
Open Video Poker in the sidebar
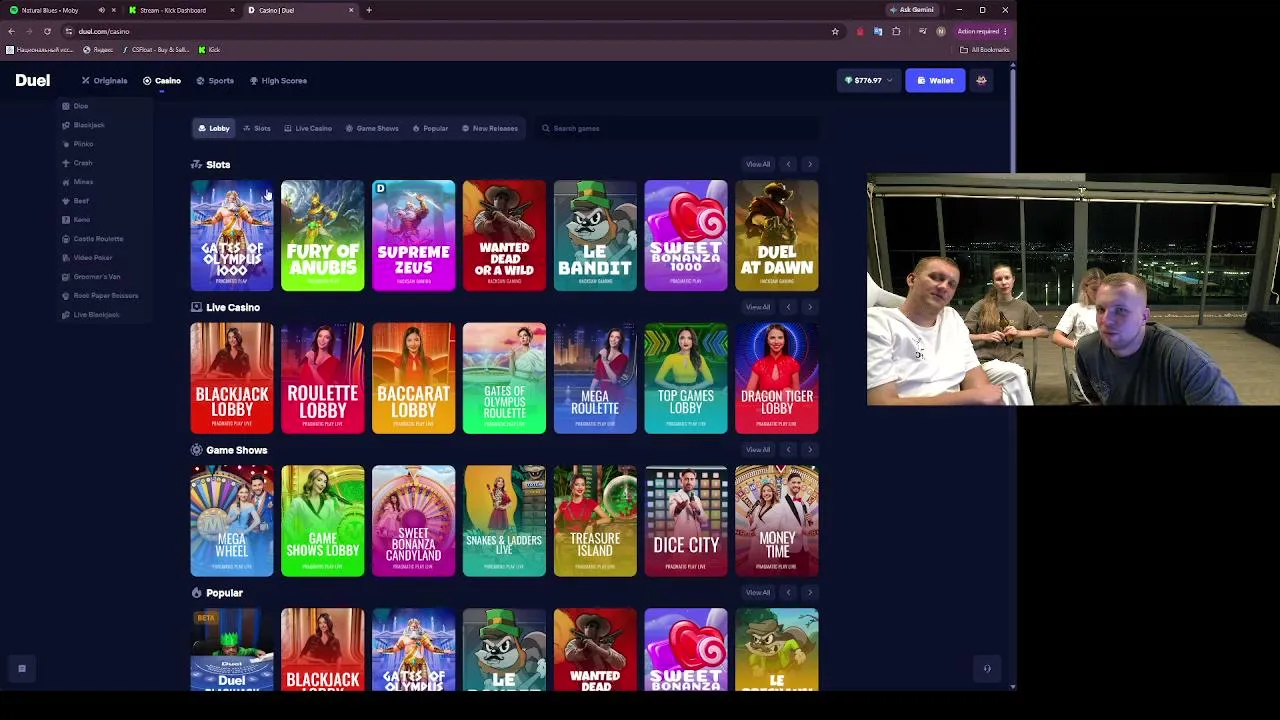point(87,258)
